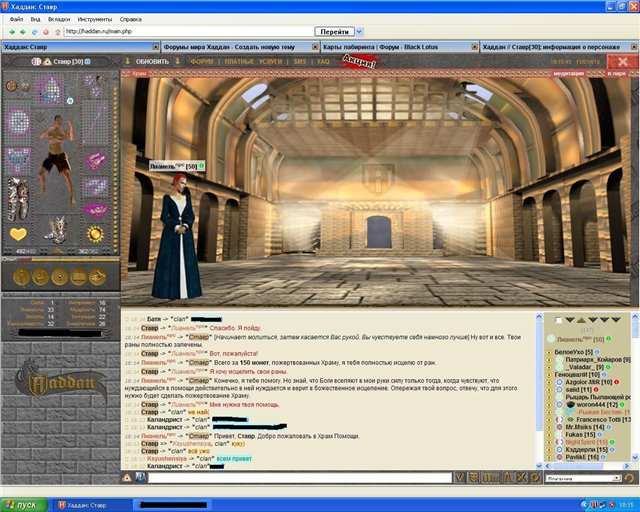
Task: Click the smiley face chat toolbar button
Action: pos(474,477)
